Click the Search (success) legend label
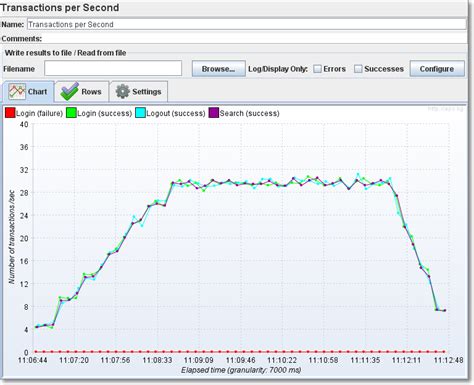 pos(249,113)
